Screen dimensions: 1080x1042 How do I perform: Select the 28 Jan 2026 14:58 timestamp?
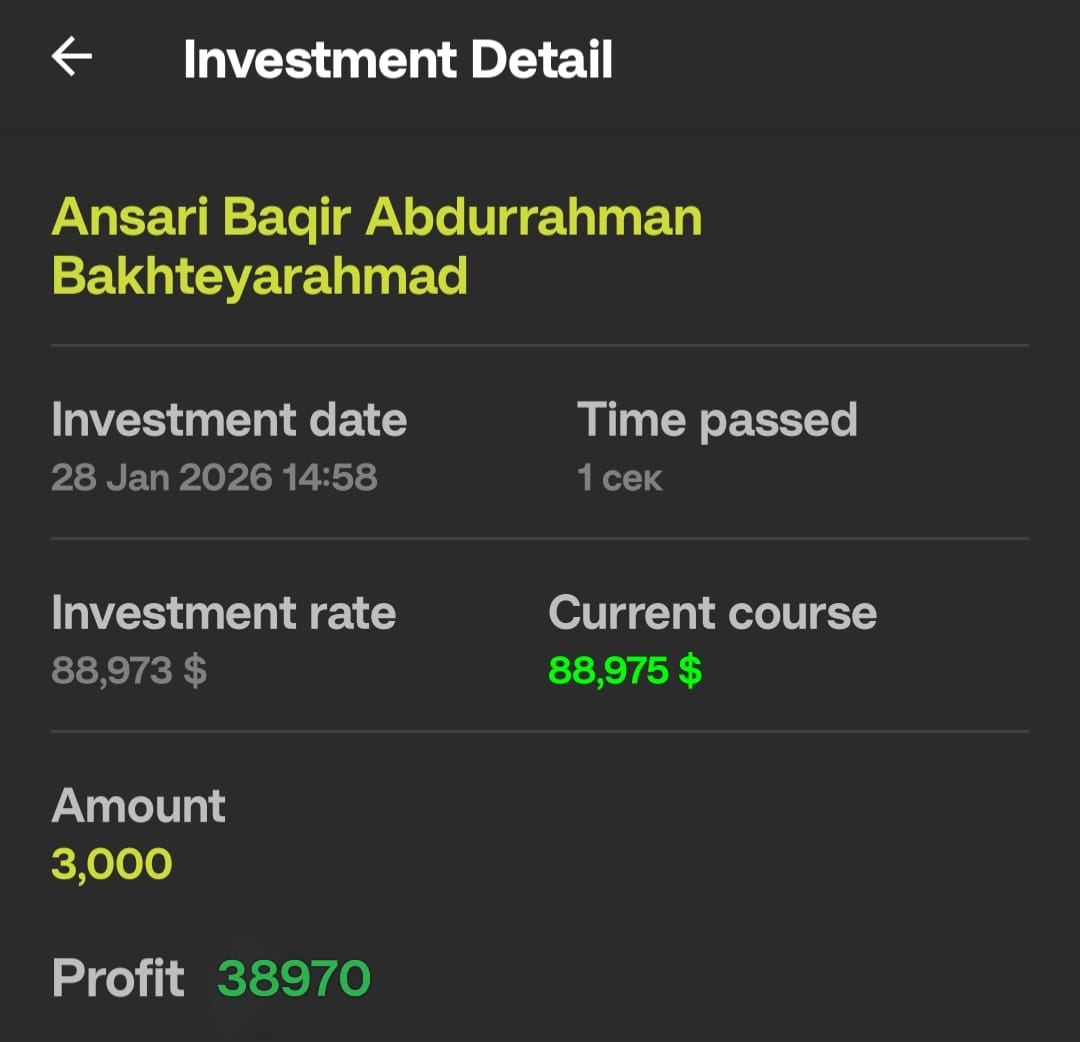214,477
